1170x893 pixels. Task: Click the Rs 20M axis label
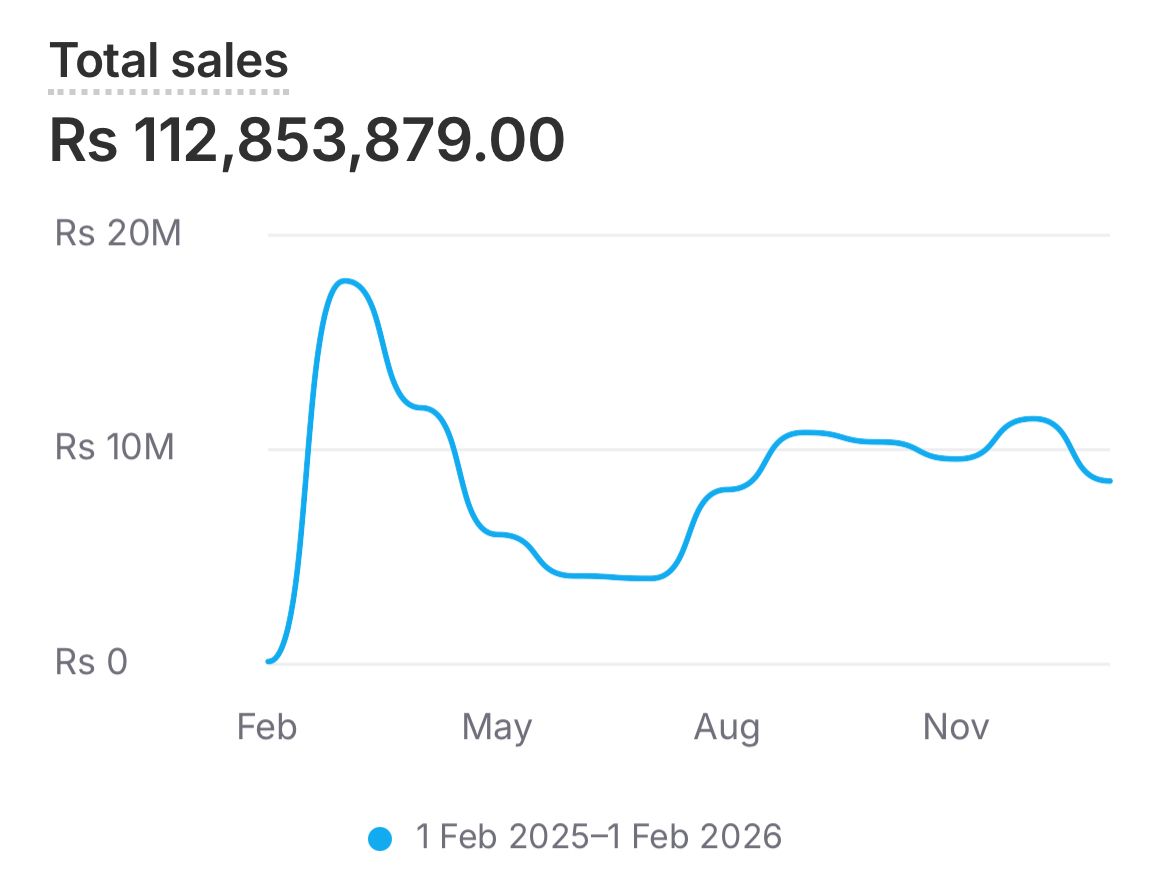[118, 235]
